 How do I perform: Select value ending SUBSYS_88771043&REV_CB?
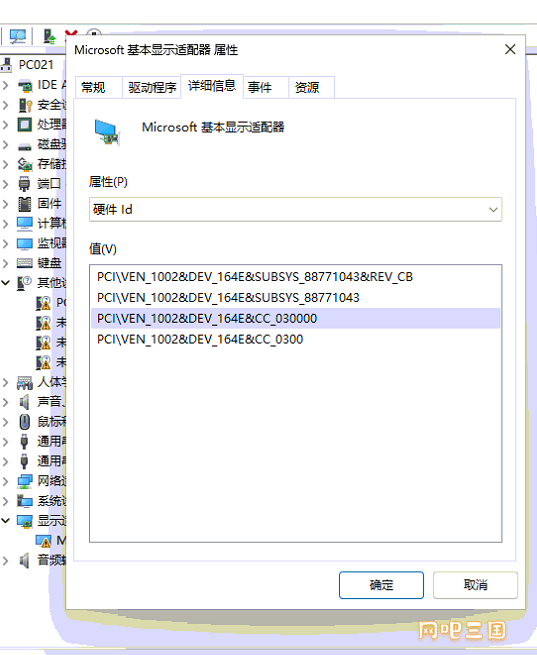pos(295,277)
